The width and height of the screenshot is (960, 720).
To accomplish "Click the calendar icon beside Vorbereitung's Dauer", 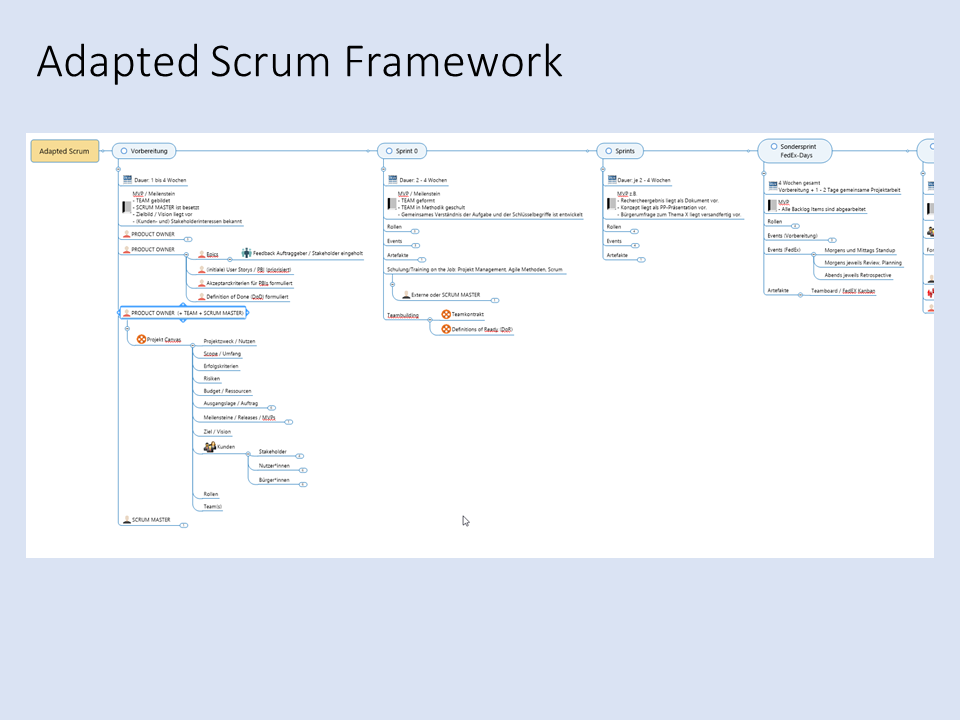I will (127, 180).
